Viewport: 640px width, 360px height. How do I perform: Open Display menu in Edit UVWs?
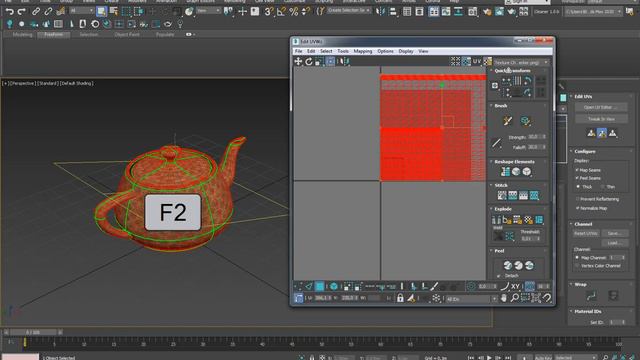pyautogui.click(x=406, y=51)
